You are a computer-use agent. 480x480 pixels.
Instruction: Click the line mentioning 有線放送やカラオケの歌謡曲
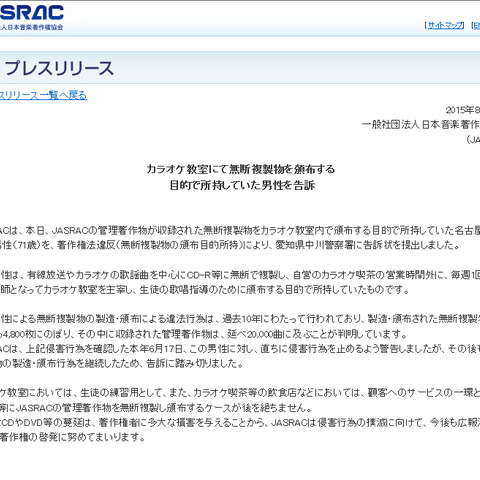[240, 275]
